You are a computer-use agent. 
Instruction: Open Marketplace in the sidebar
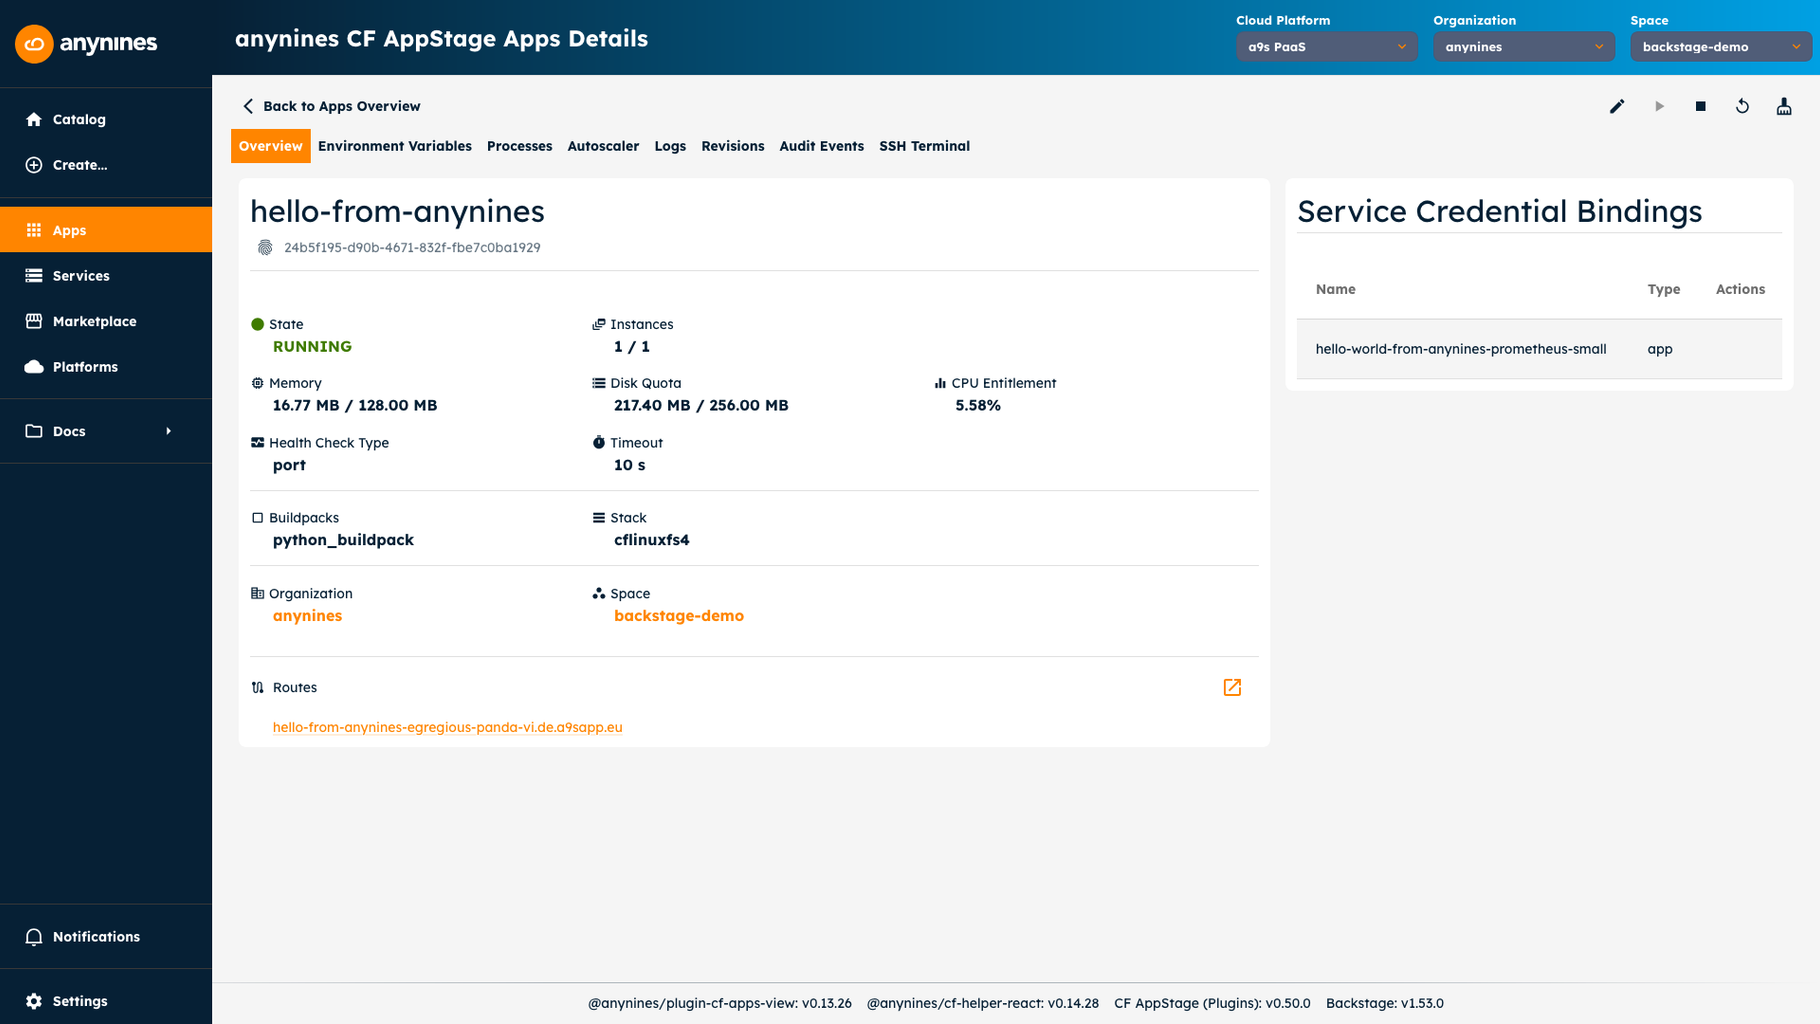[x=106, y=321]
